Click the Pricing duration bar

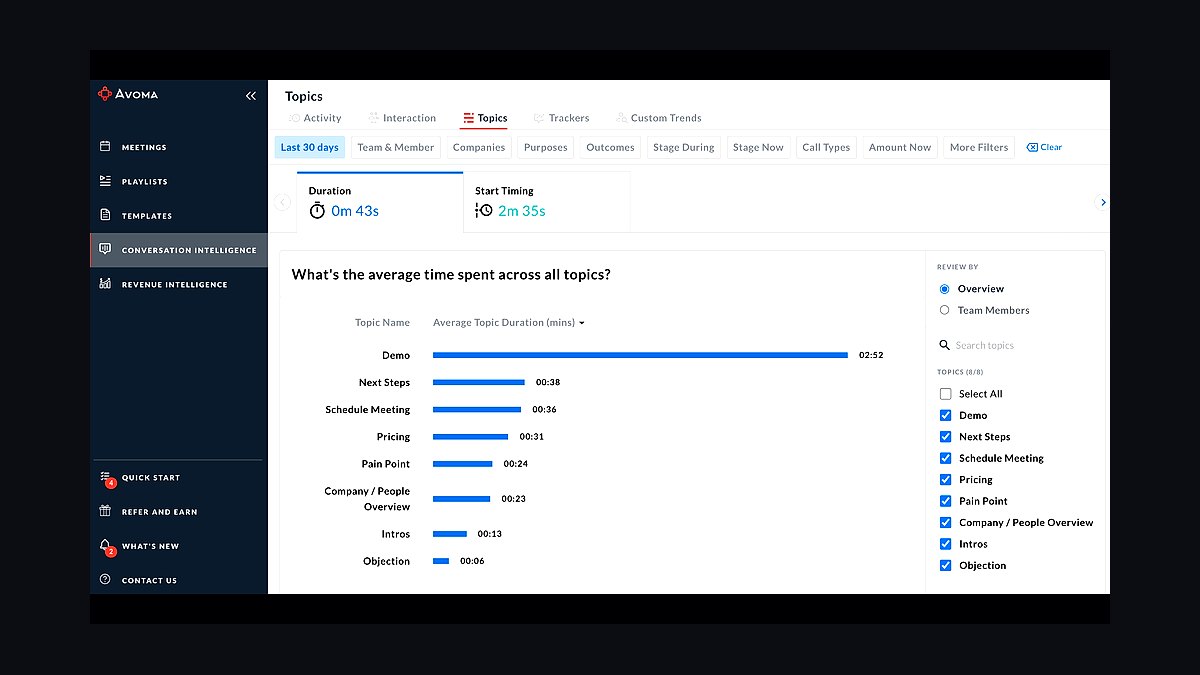tap(471, 437)
